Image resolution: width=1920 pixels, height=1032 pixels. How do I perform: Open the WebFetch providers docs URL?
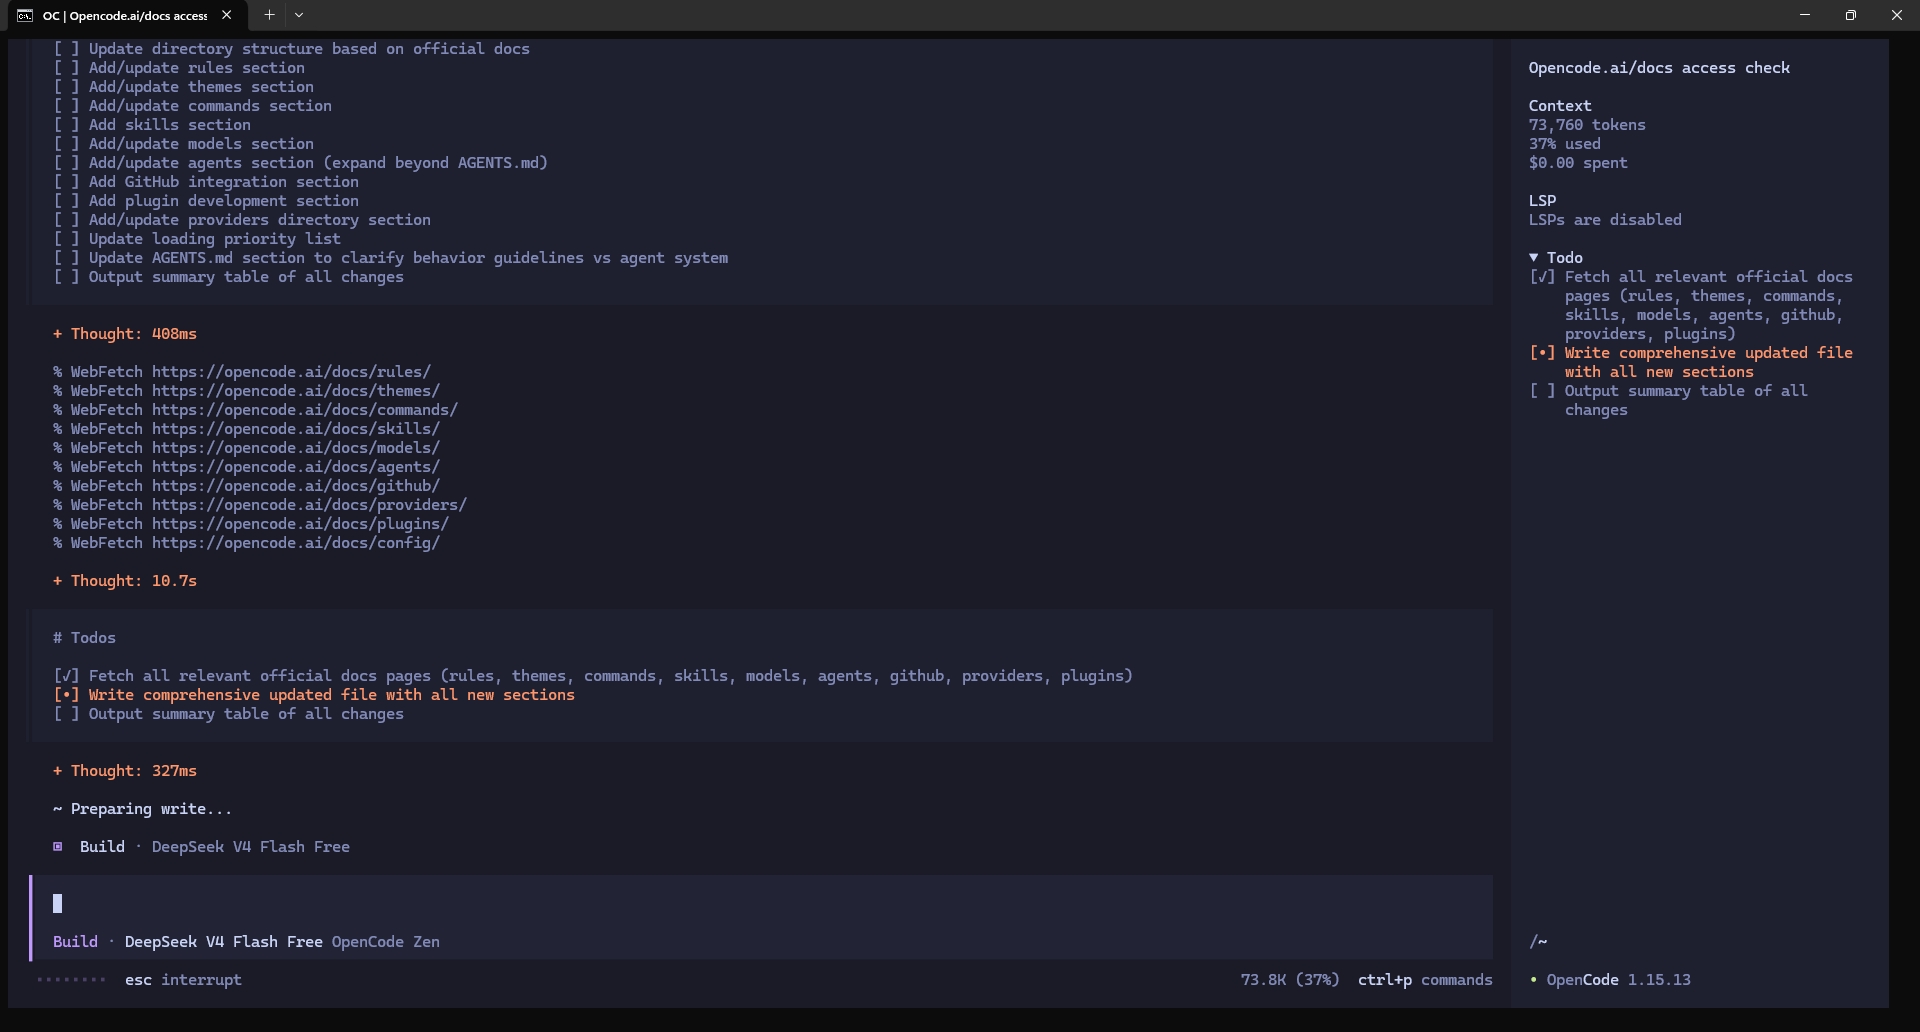click(x=309, y=505)
